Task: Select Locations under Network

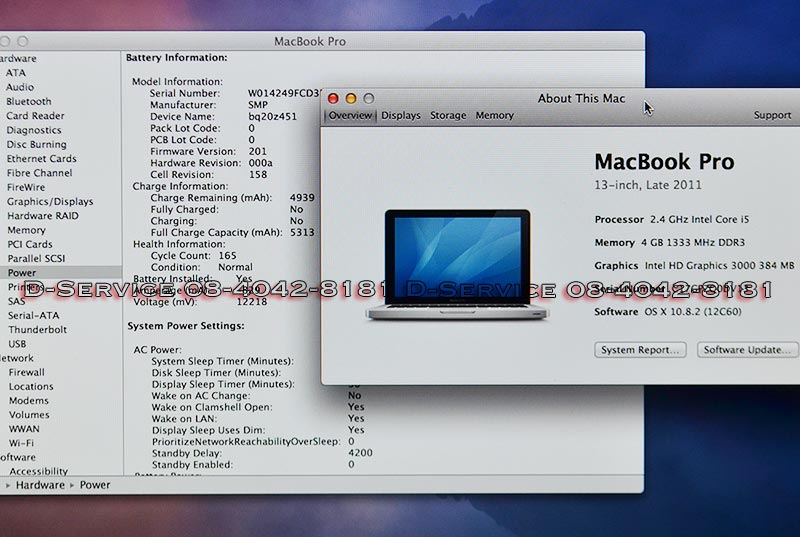Action: tap(31, 387)
